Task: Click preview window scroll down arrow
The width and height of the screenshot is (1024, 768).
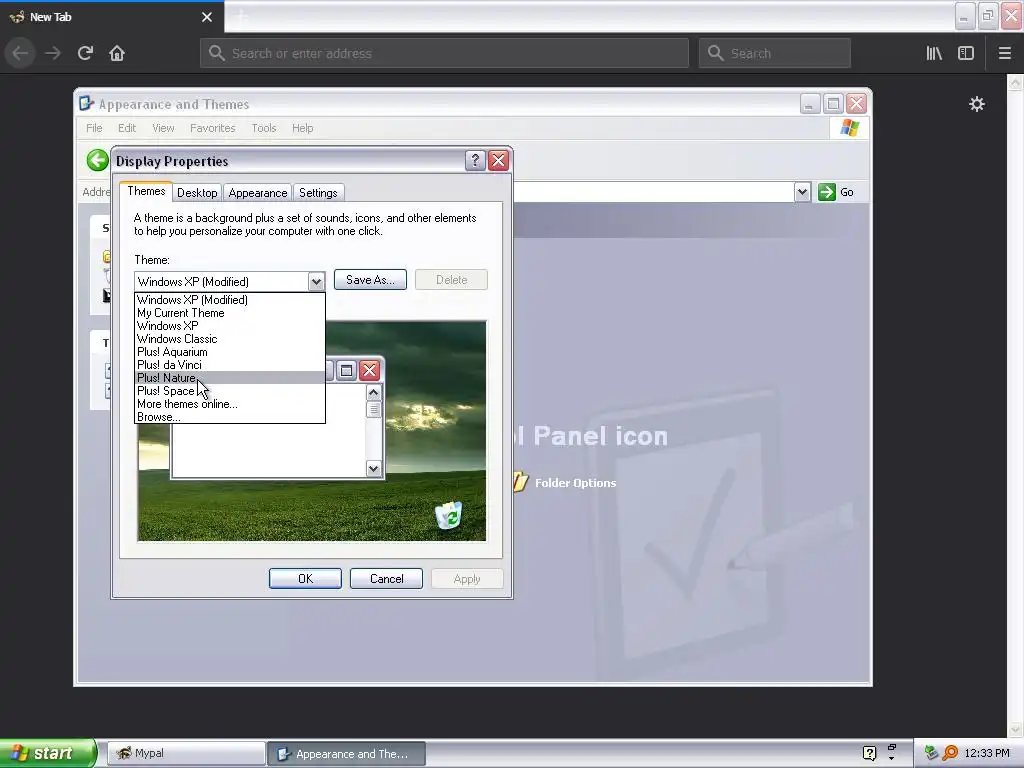Action: (x=374, y=468)
